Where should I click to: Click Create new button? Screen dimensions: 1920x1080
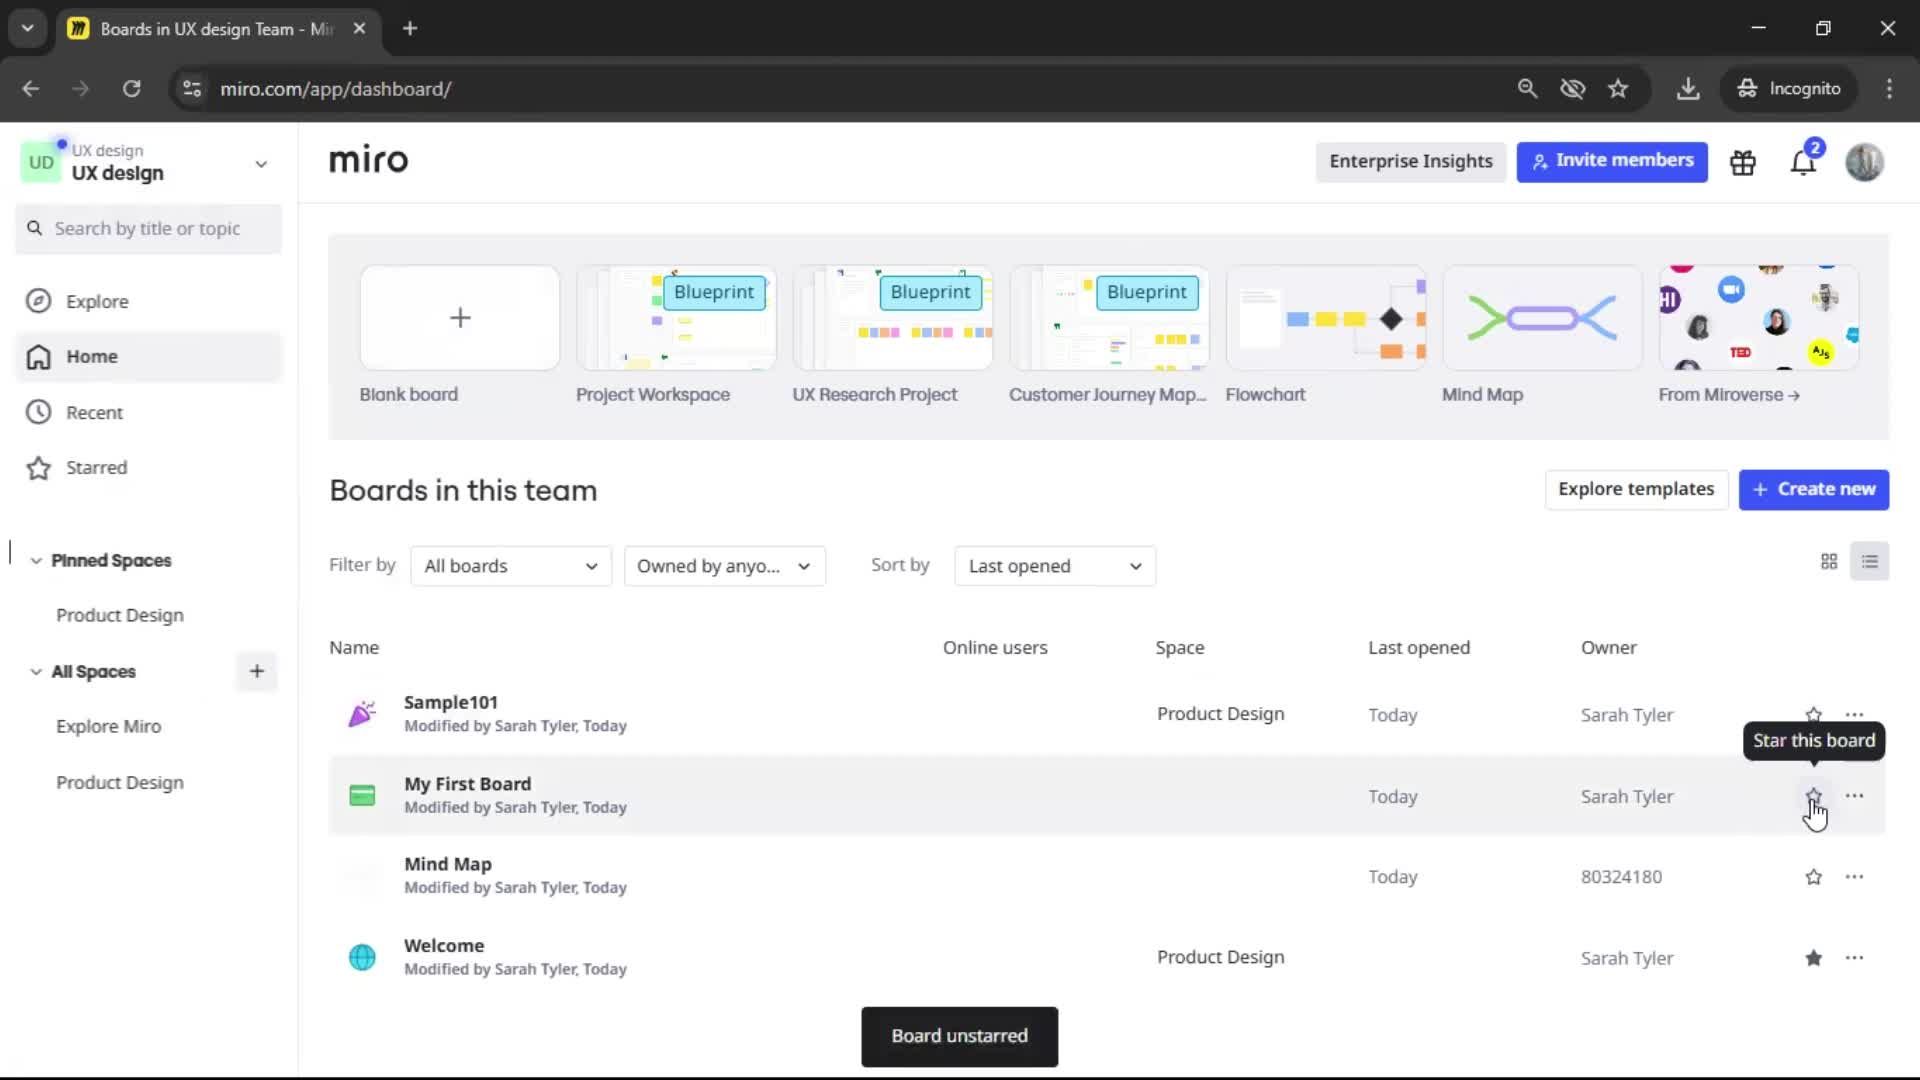point(1813,490)
